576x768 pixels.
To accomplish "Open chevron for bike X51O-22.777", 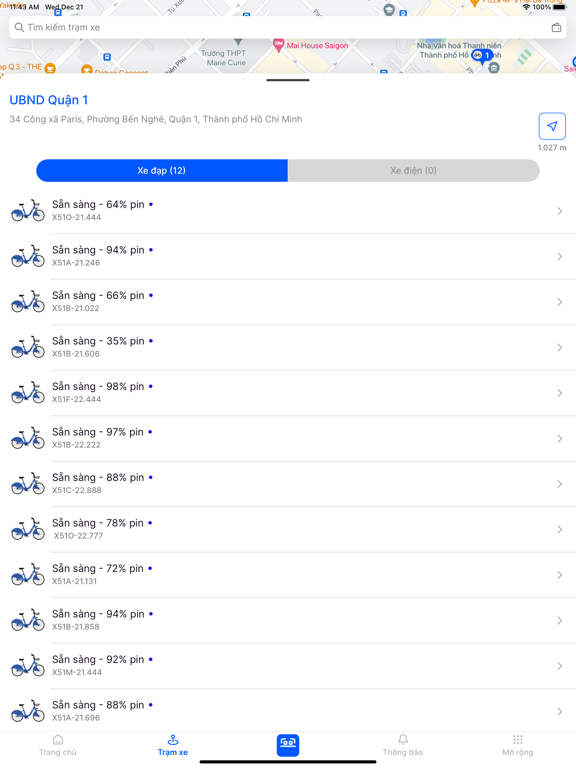I will pyautogui.click(x=560, y=529).
